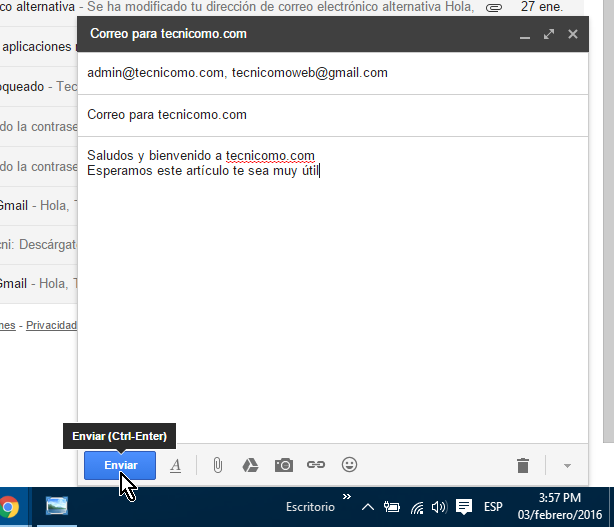Expand compose window to full screen
The height and width of the screenshot is (527, 614).
click(x=549, y=34)
